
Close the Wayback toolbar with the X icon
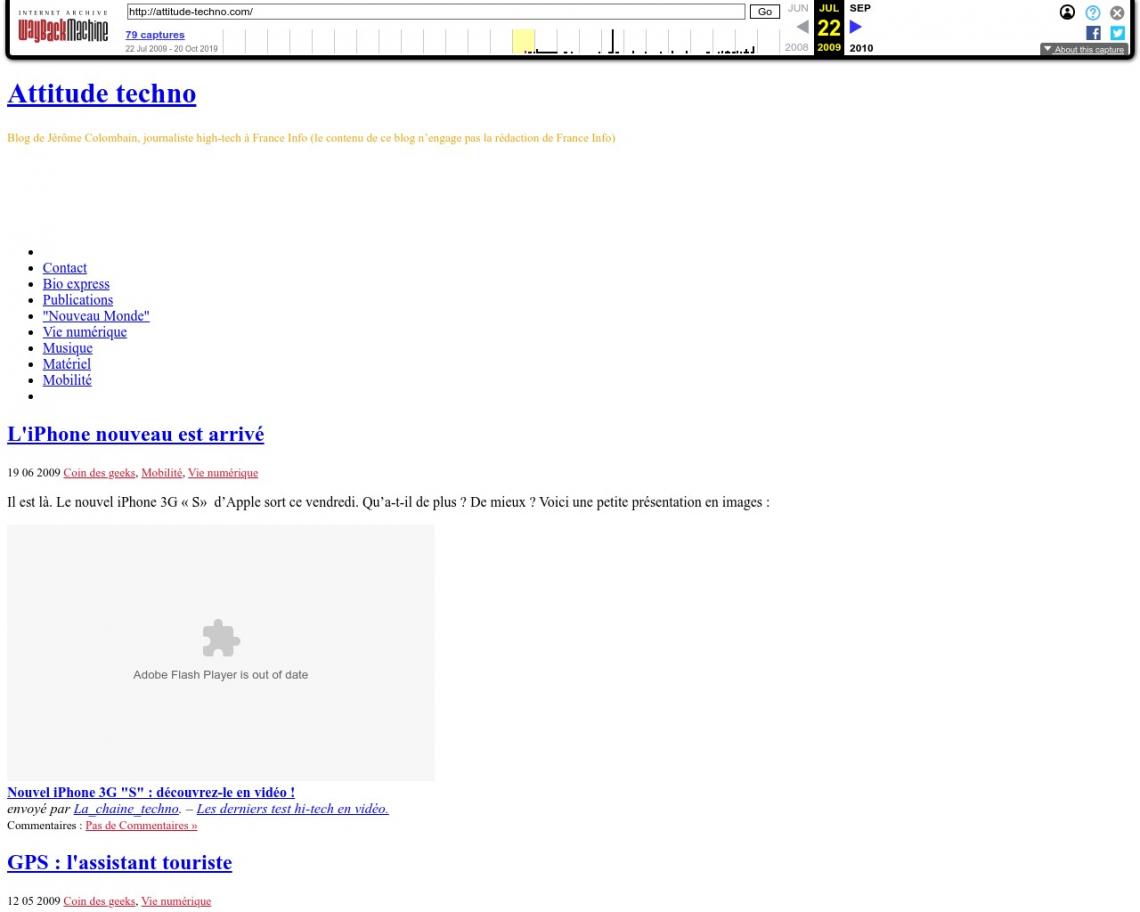pos(1117,12)
